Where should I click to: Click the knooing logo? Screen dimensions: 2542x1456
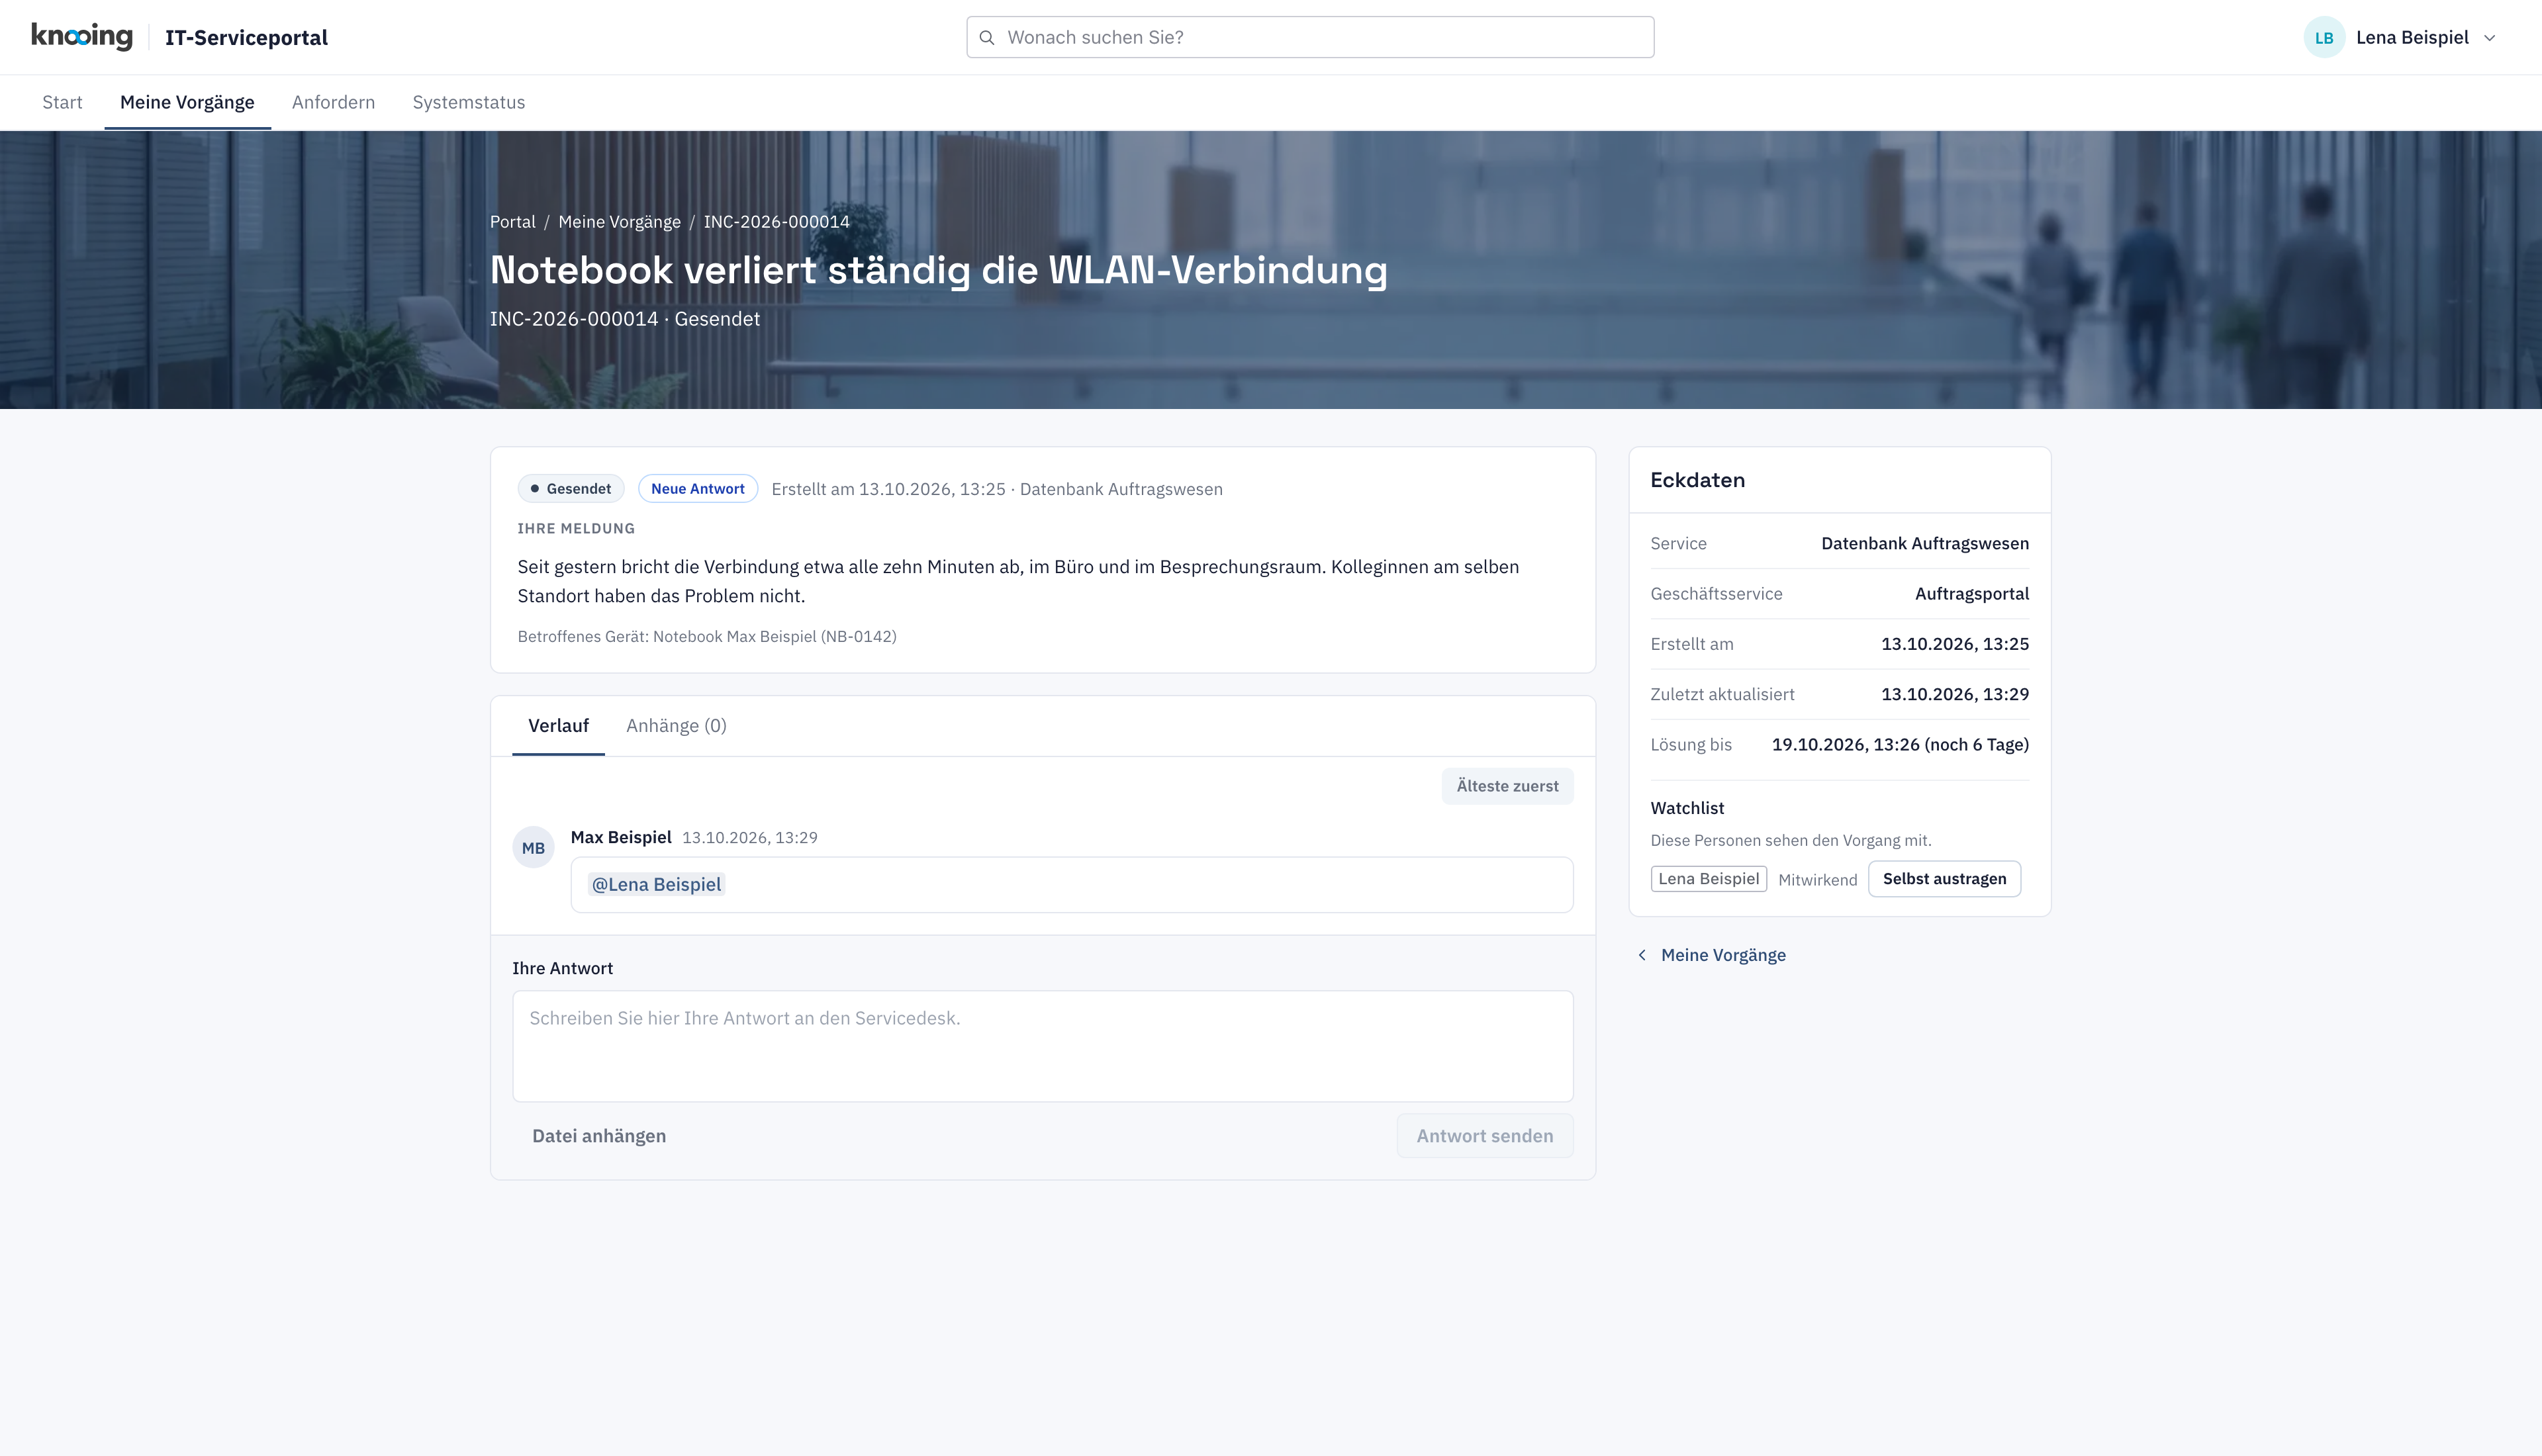82,36
